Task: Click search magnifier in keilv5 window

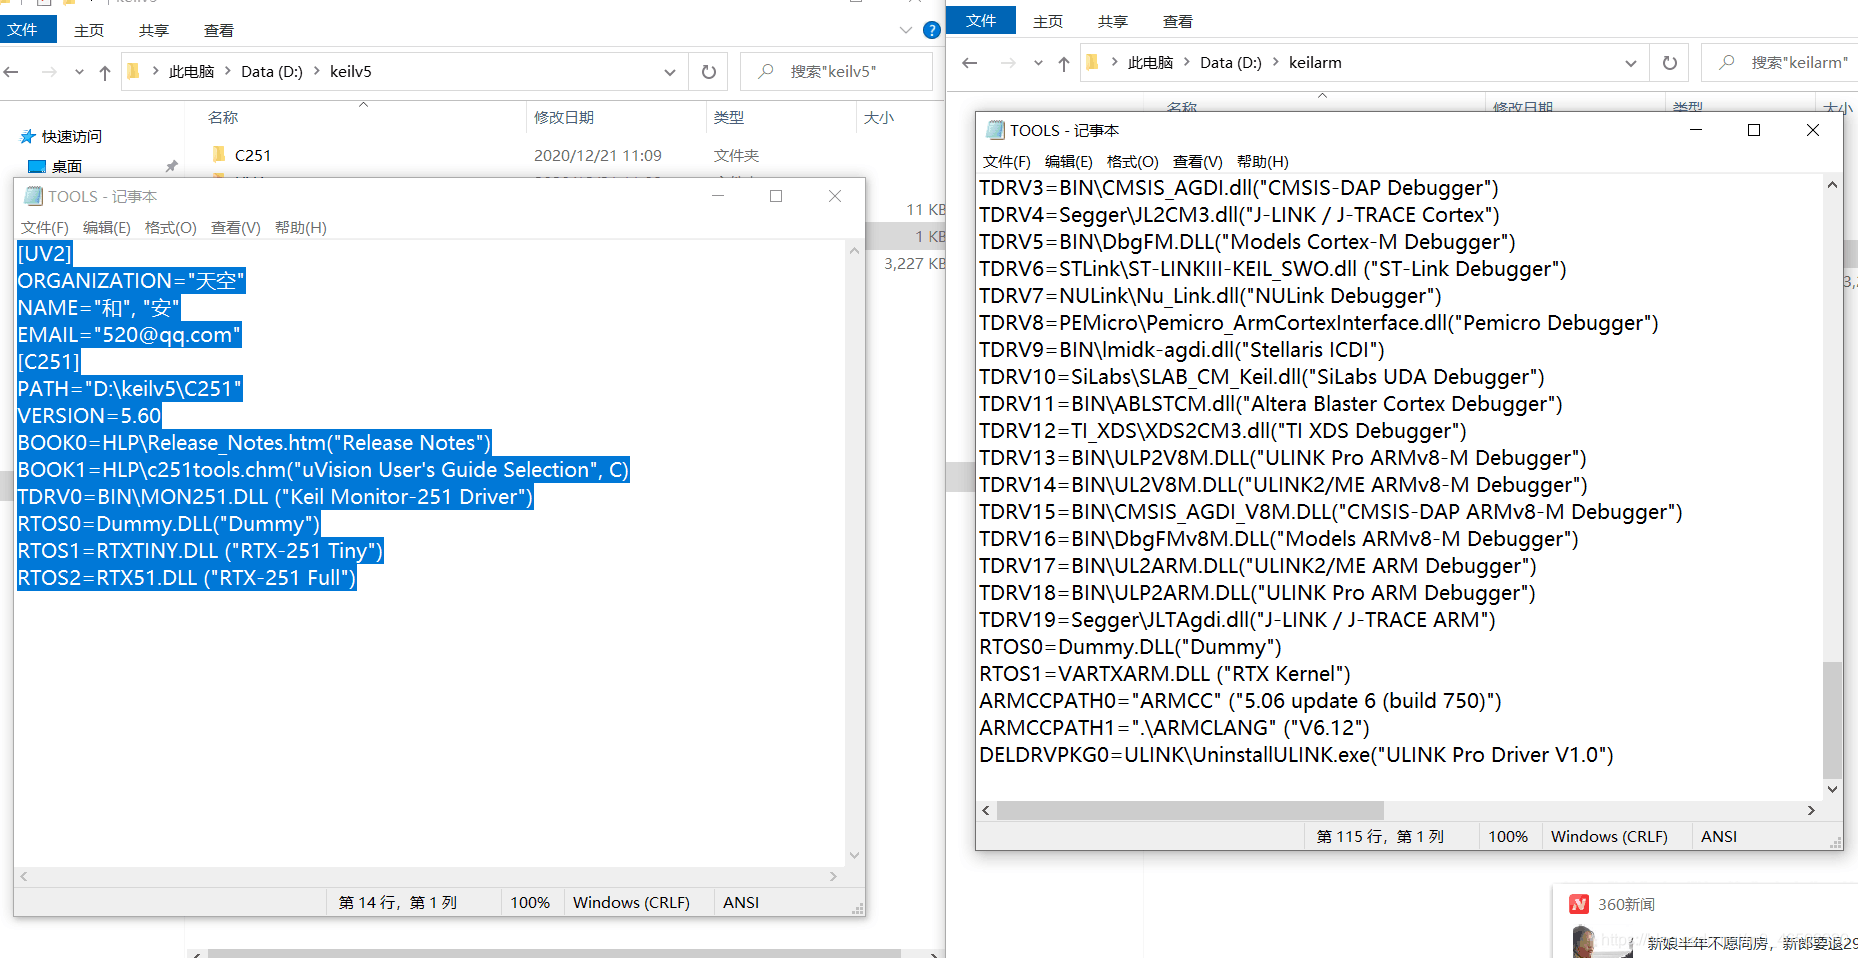Action: pyautogui.click(x=766, y=71)
